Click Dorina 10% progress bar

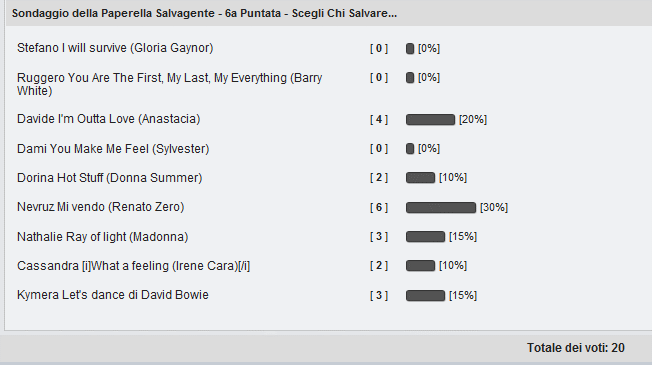coord(420,178)
